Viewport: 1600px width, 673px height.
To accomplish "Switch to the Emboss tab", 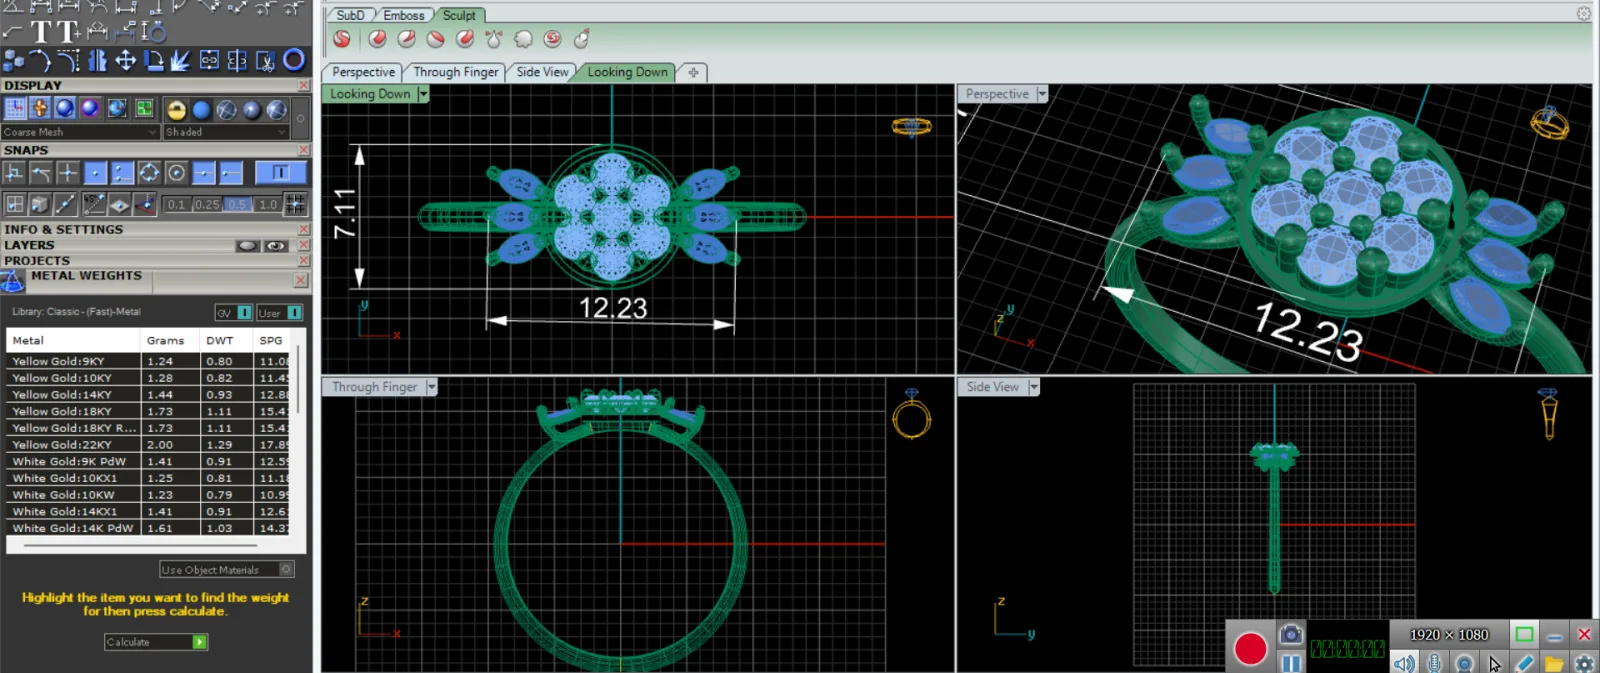I will [x=404, y=15].
